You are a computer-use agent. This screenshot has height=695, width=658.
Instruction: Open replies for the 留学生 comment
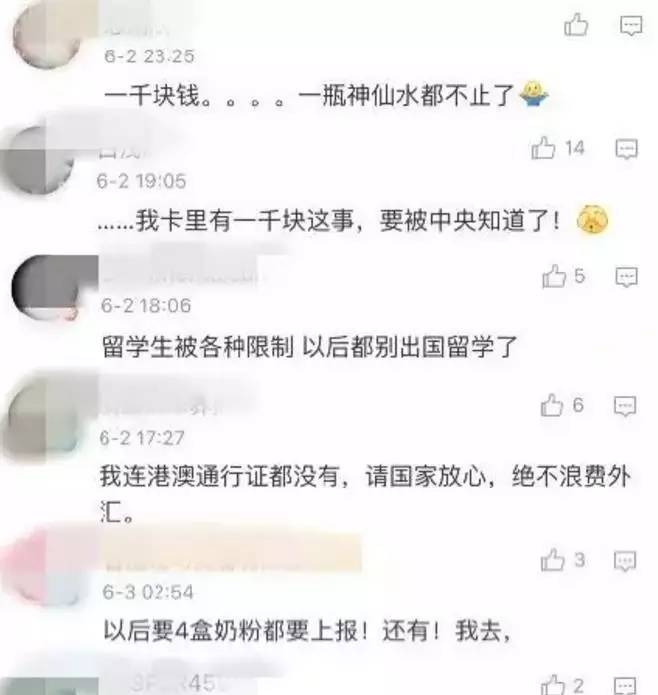click(x=627, y=277)
